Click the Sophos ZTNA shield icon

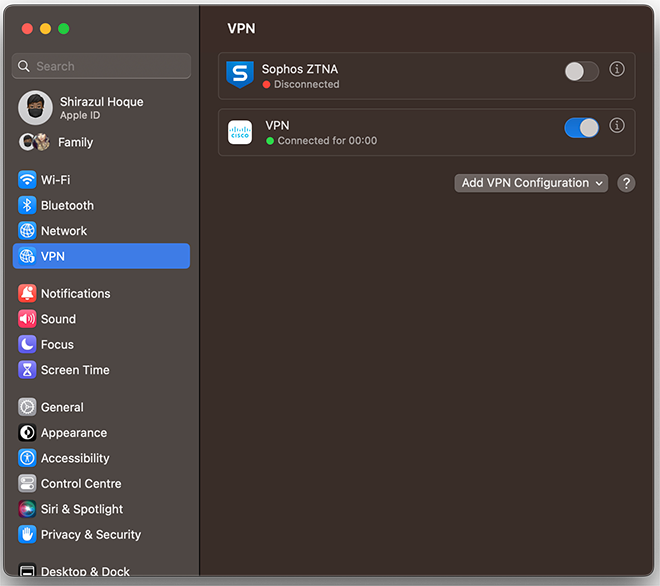pyautogui.click(x=240, y=76)
